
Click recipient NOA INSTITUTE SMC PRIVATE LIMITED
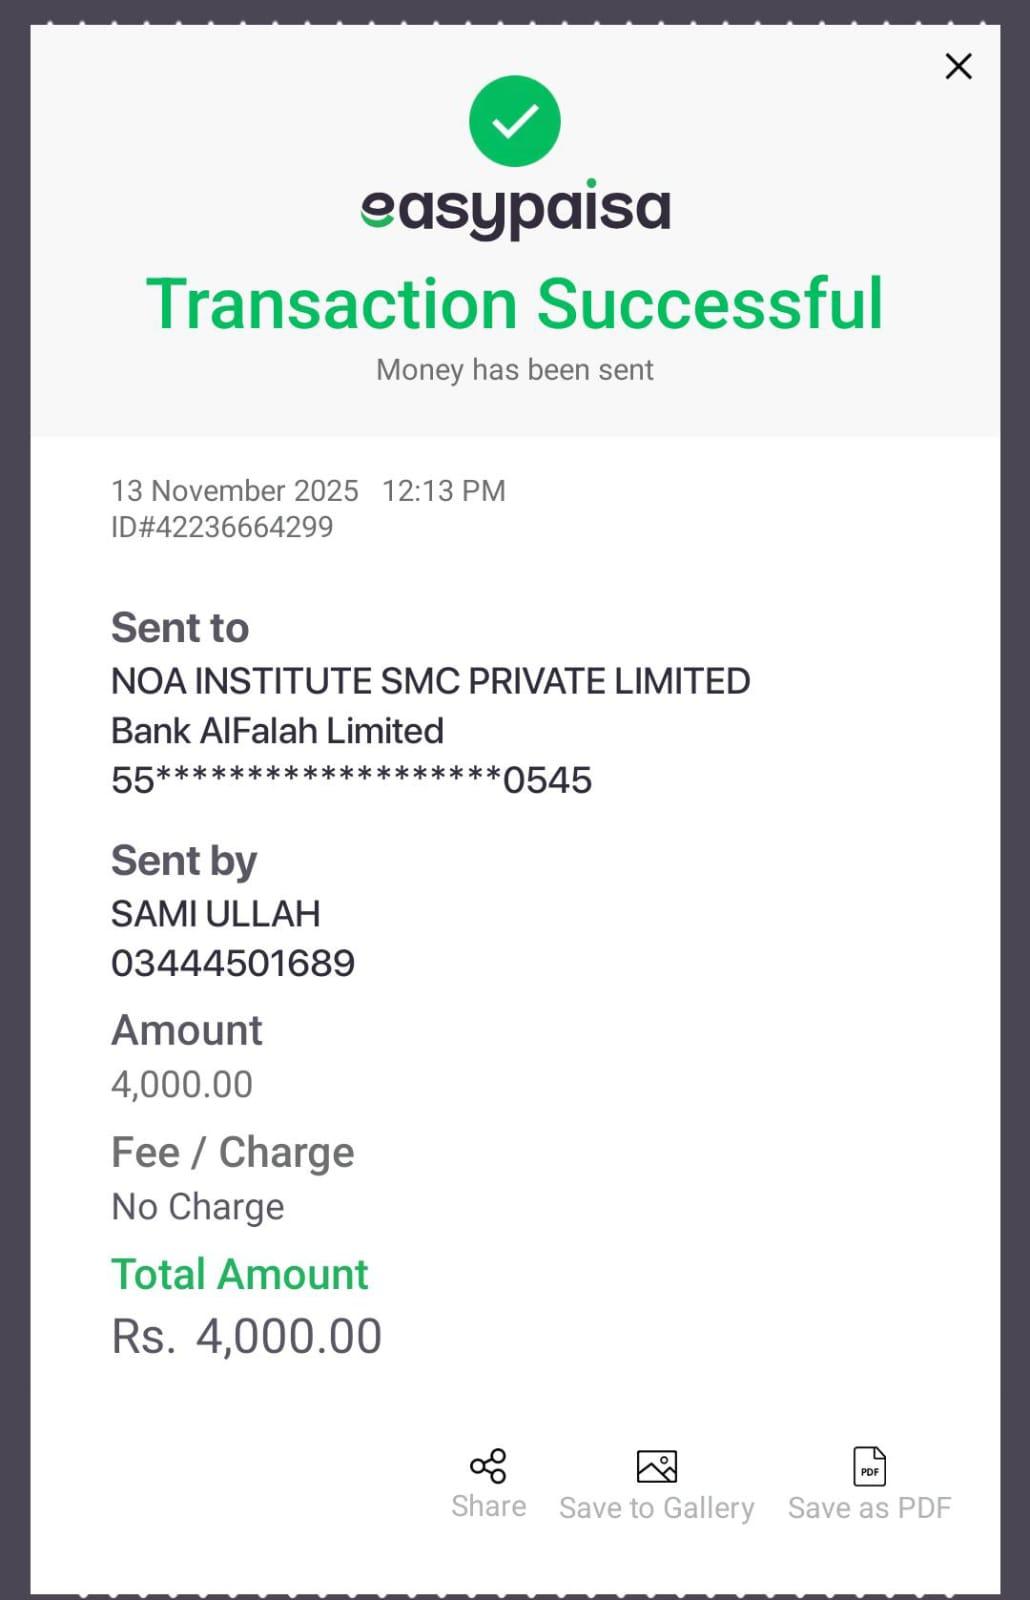pos(430,681)
